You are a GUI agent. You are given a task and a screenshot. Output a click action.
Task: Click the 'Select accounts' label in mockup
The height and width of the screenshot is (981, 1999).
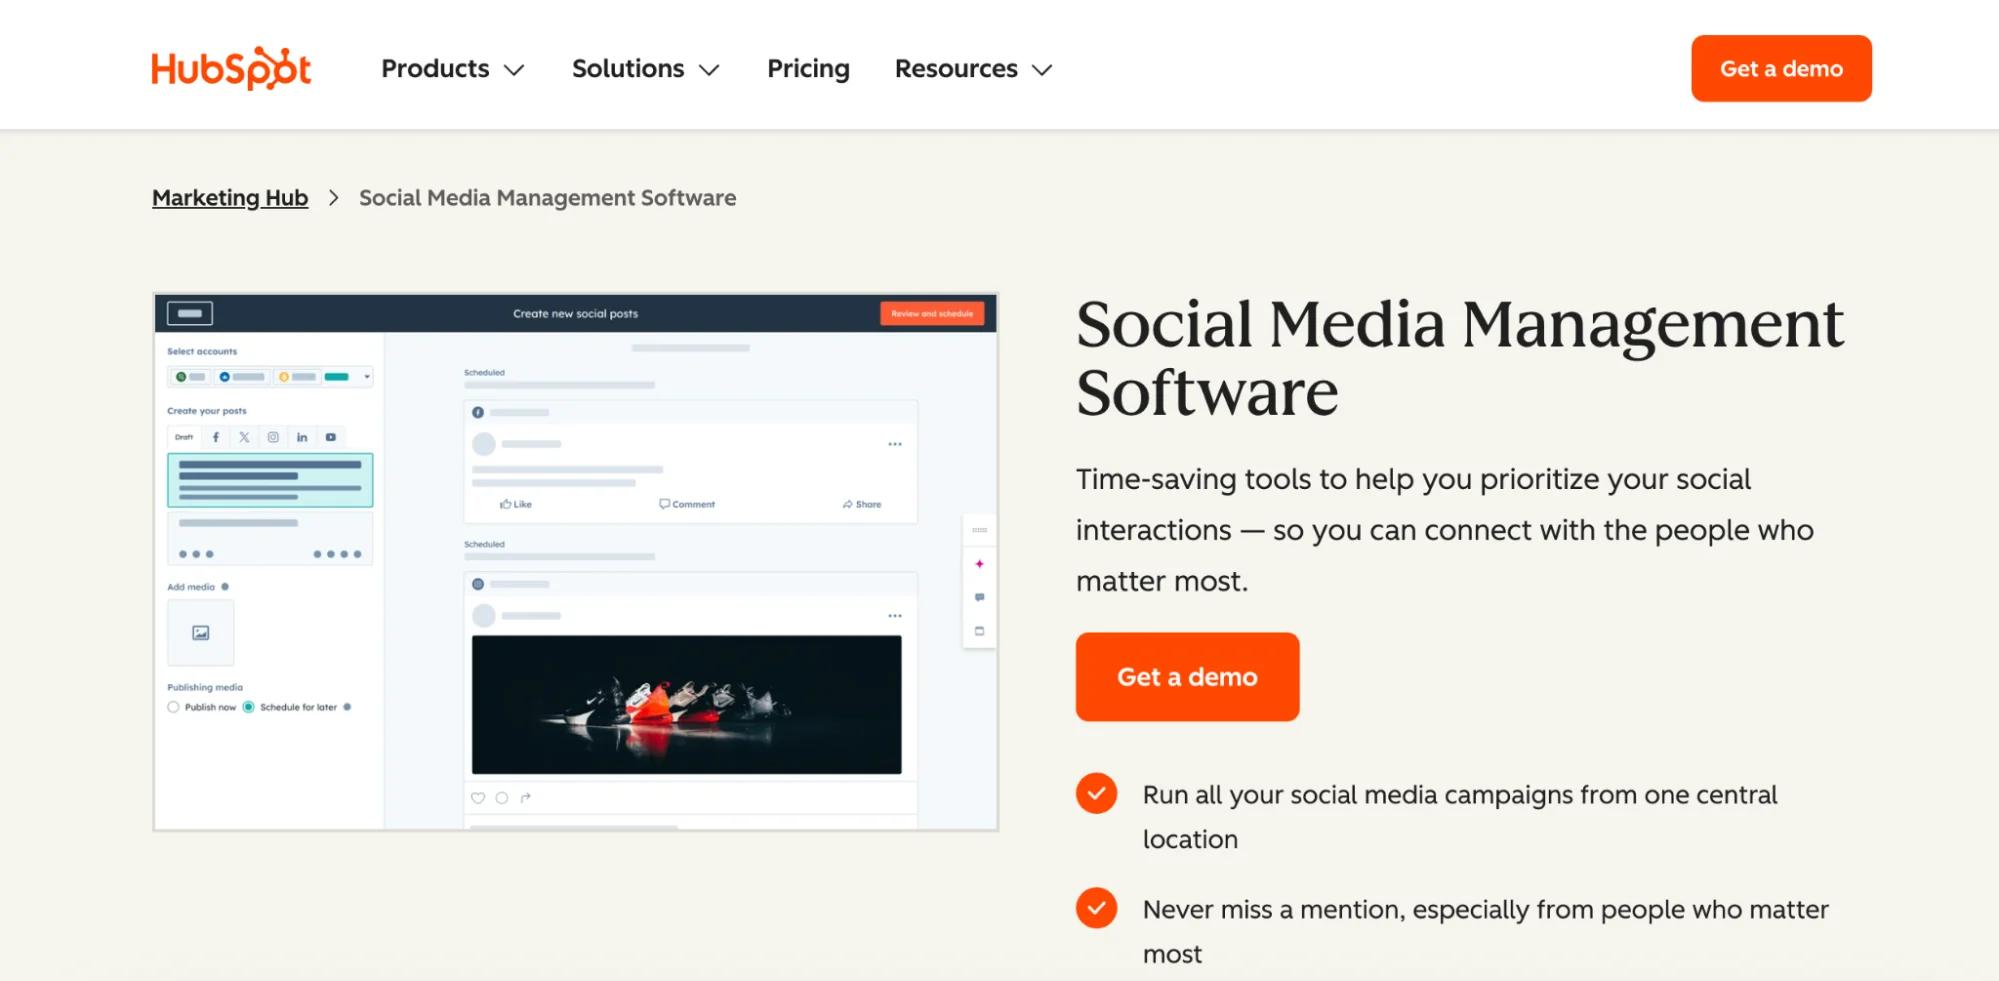[202, 351]
